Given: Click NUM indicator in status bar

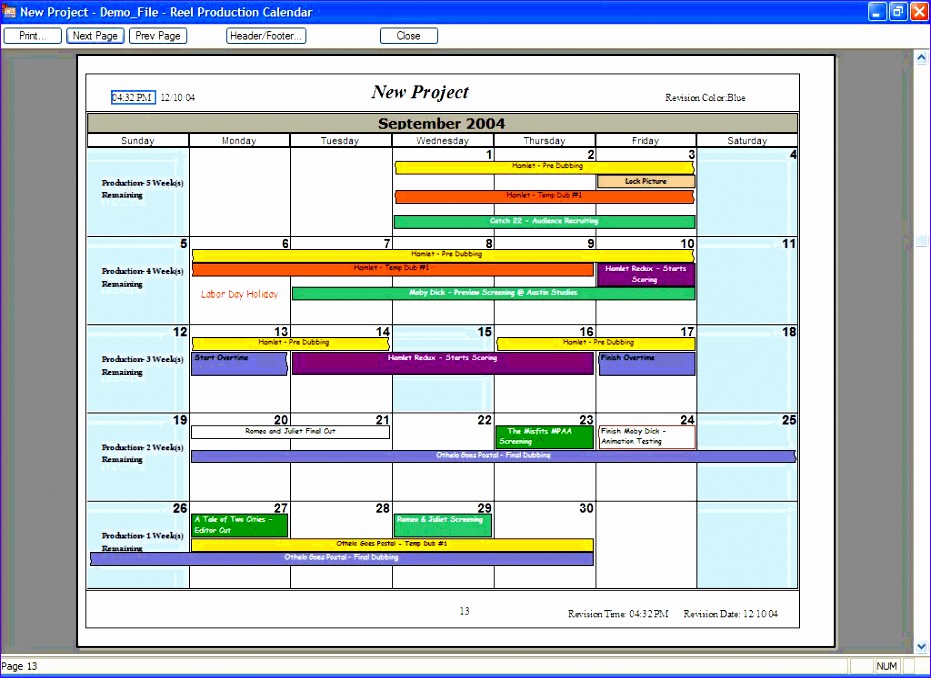Looking at the screenshot, I should coord(886,666).
